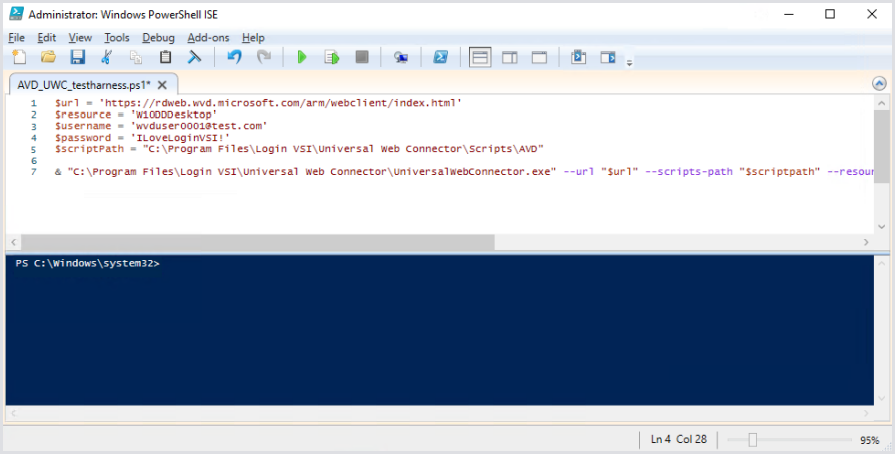This screenshot has width=895, height=454.
Task: Show script pane on the right layout
Action: pos(509,58)
